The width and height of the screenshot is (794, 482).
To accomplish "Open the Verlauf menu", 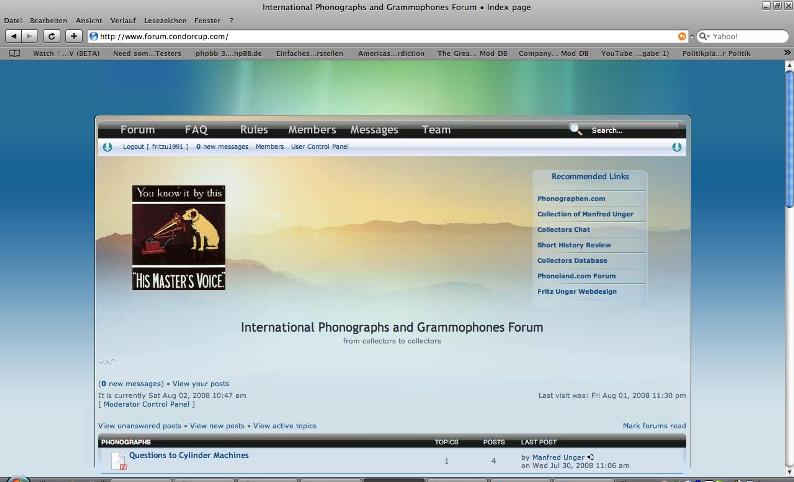I will click(123, 20).
